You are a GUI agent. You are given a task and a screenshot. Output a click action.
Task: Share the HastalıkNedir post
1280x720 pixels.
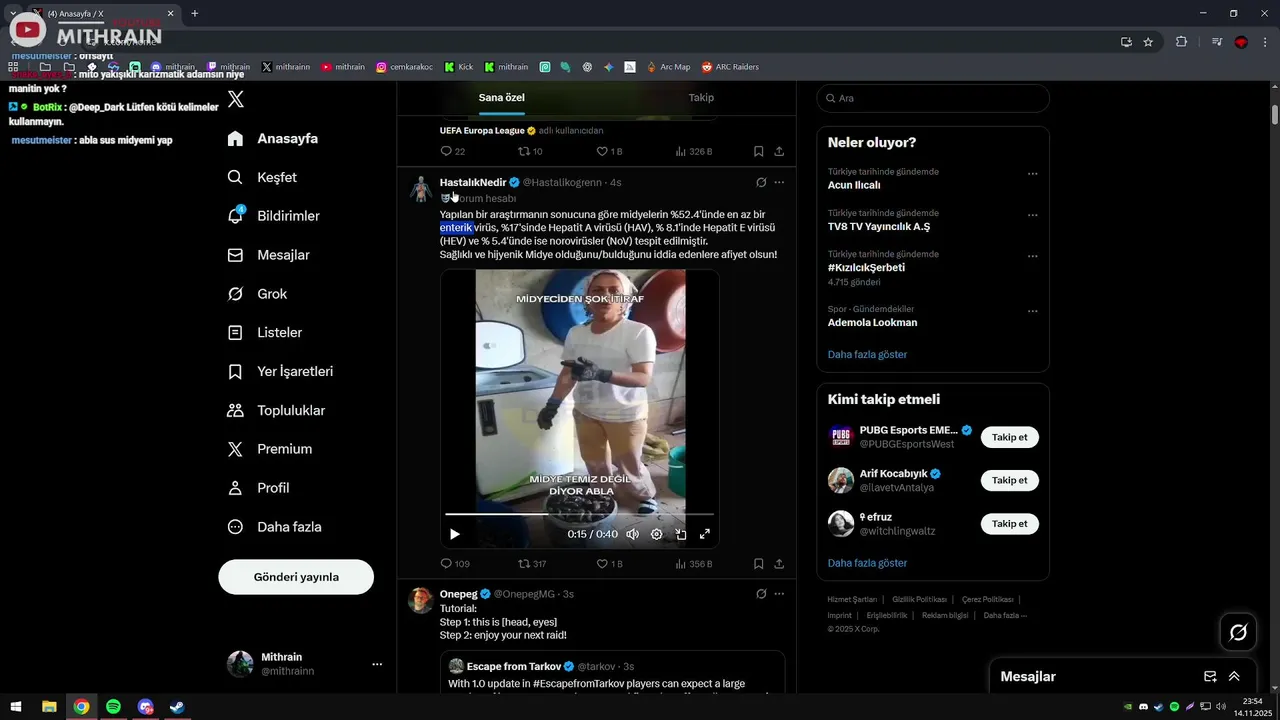(779, 564)
